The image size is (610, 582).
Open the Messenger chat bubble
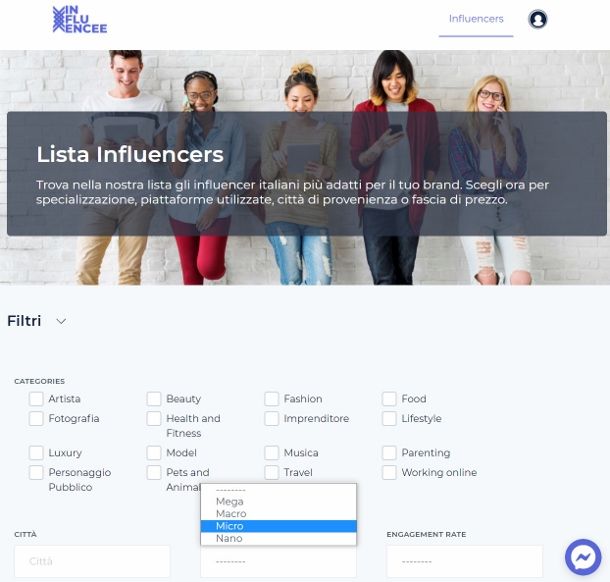point(583,557)
